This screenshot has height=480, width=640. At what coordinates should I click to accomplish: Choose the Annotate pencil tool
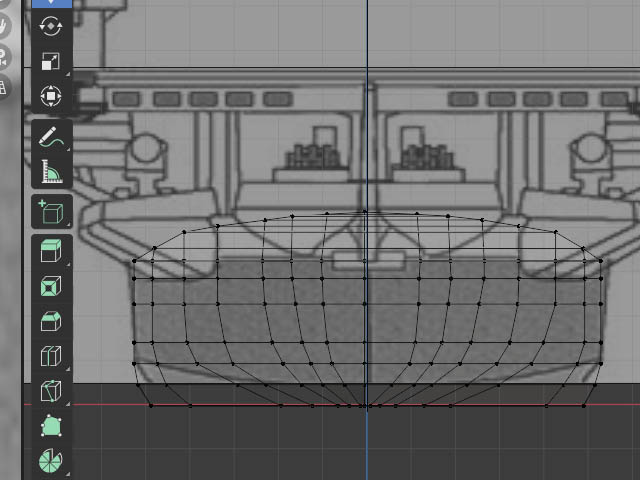51,136
